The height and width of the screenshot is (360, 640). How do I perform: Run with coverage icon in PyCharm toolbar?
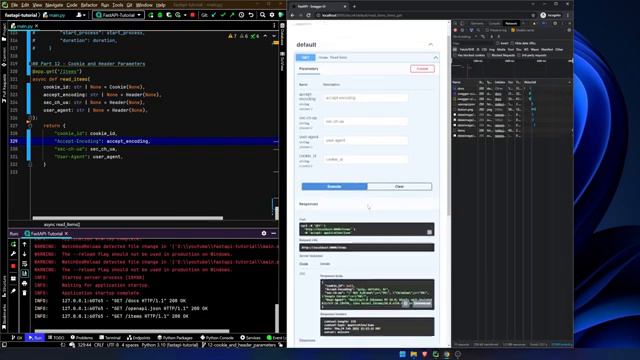pos(169,15)
